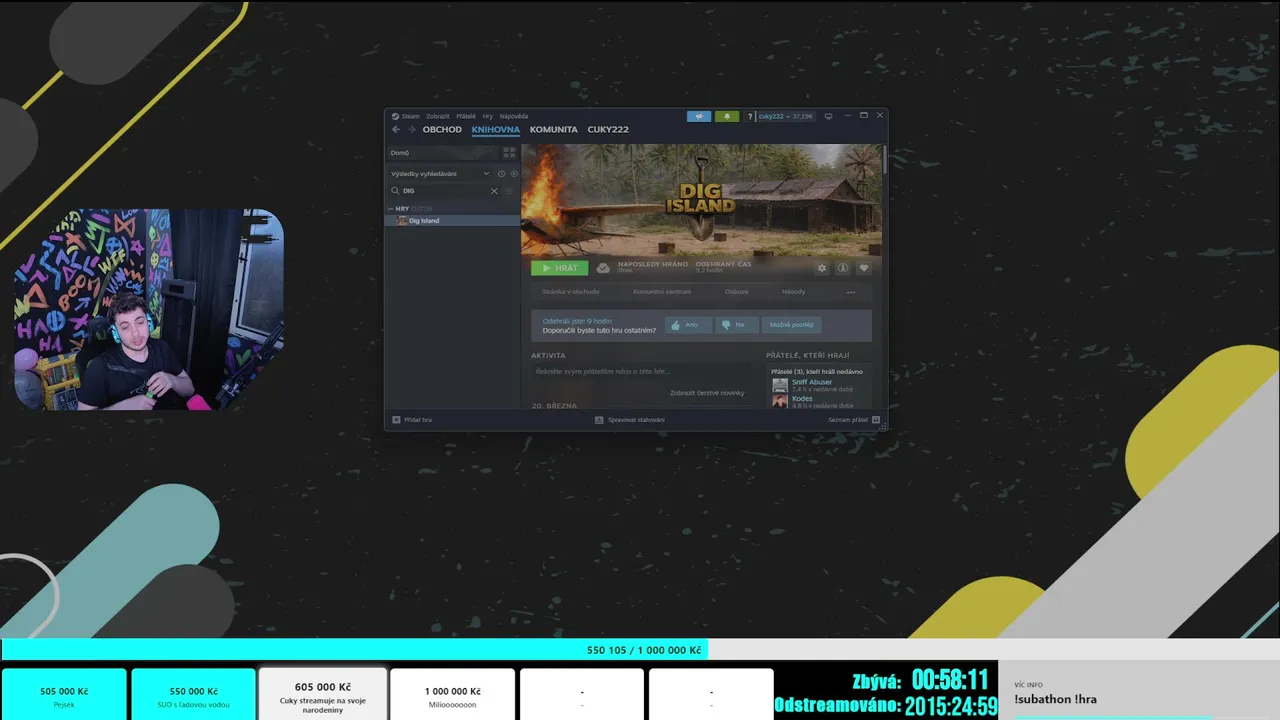The height and width of the screenshot is (720, 1280).
Task: Open Sniff Abuser's avatar
Action: 780,385
